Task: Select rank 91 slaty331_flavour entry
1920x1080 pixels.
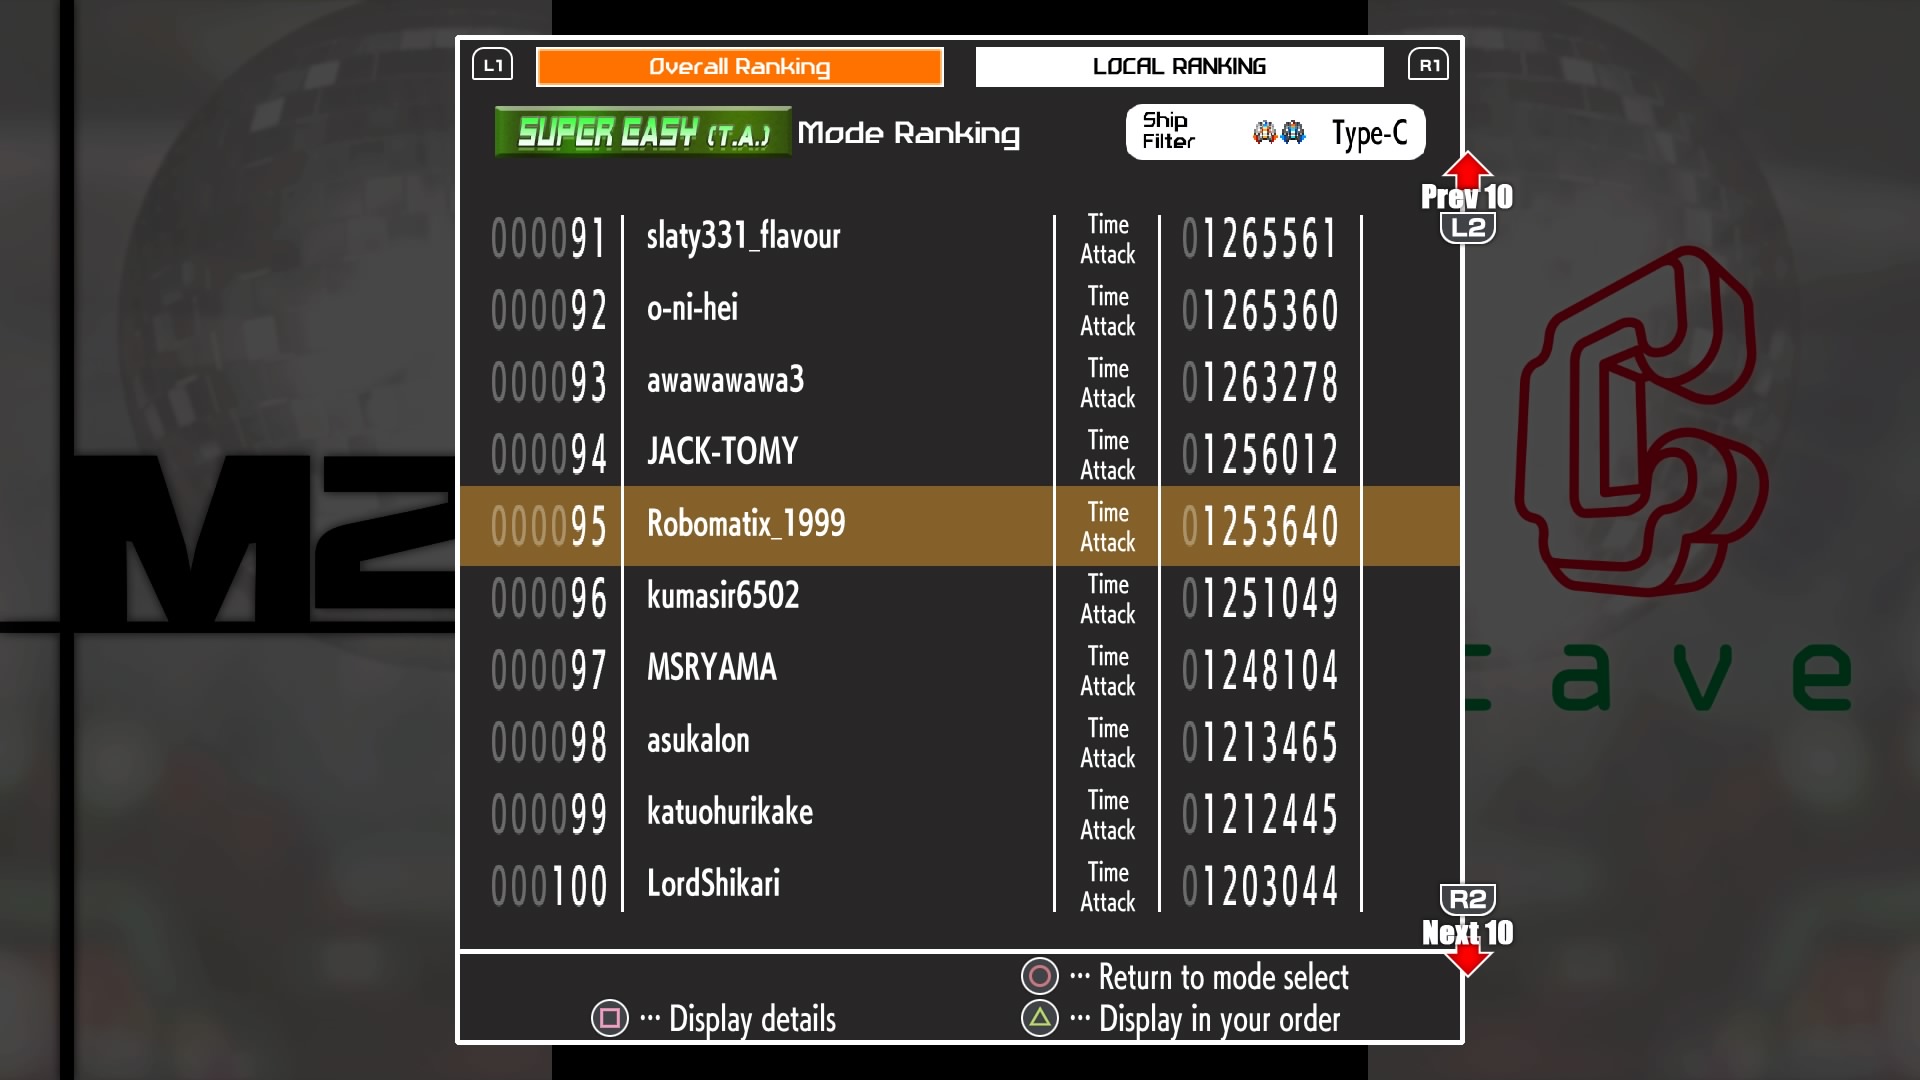Action: click(x=743, y=237)
